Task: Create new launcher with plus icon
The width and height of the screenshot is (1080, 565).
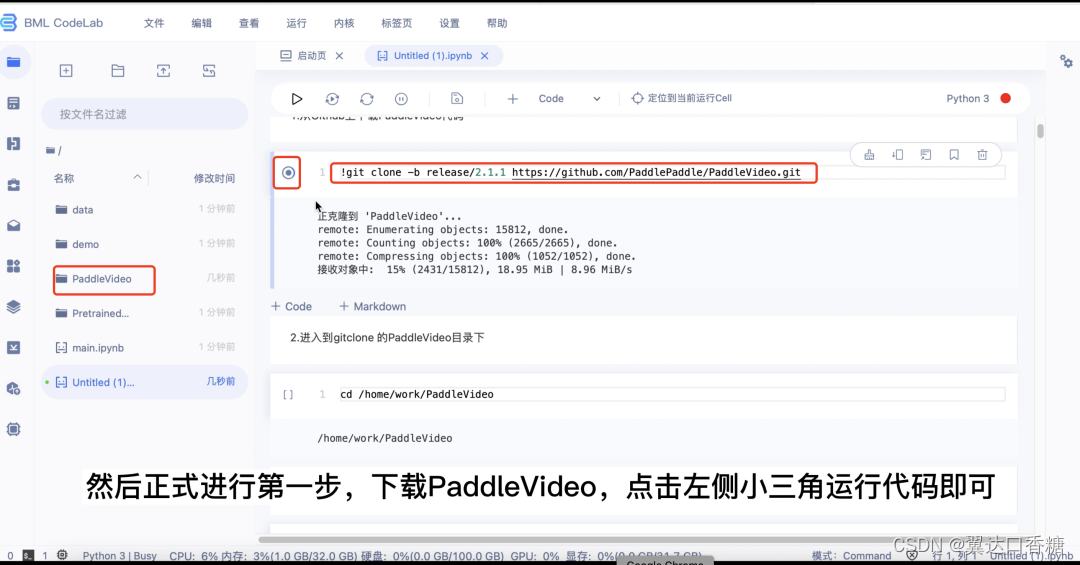Action: click(66, 70)
